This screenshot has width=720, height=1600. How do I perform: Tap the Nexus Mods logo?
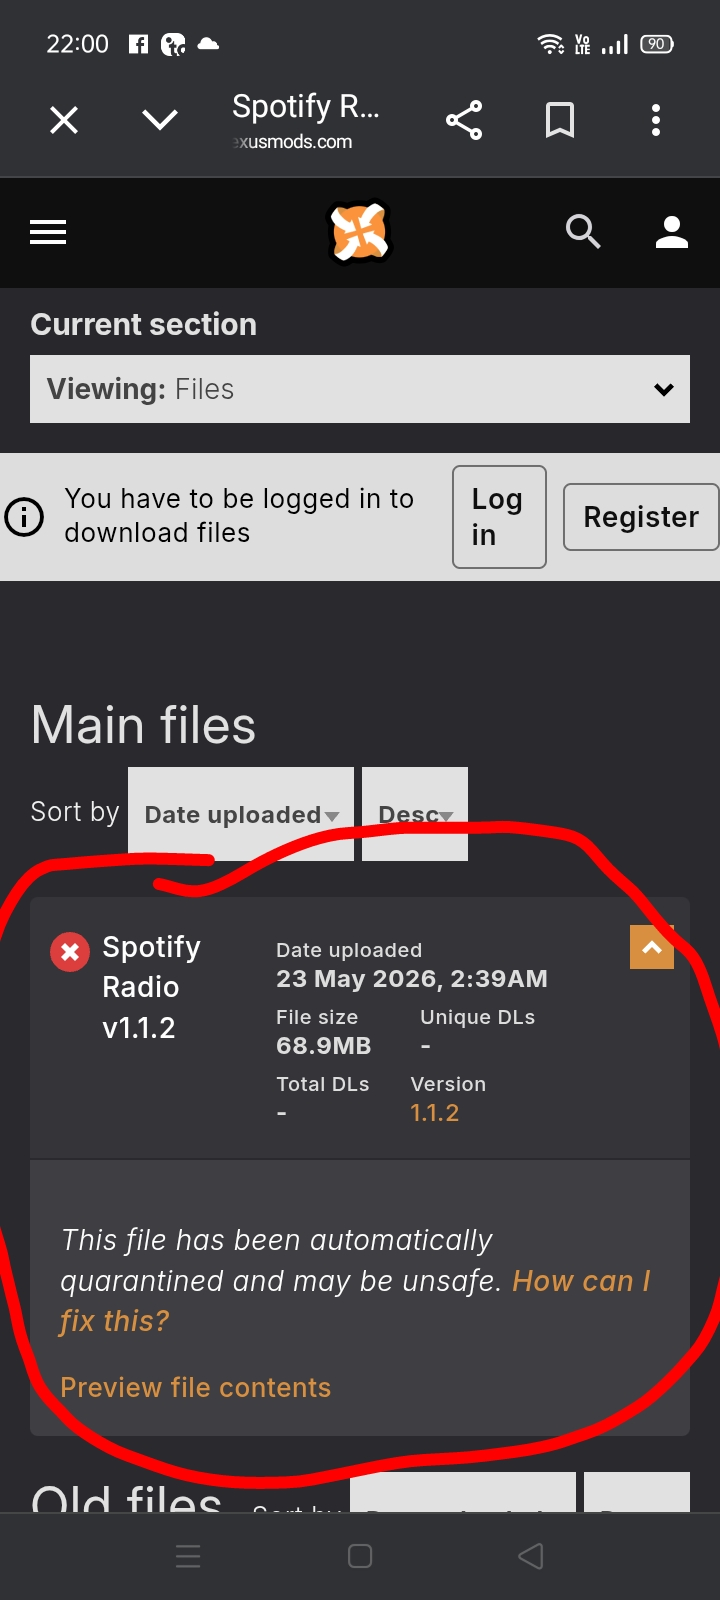(x=360, y=233)
